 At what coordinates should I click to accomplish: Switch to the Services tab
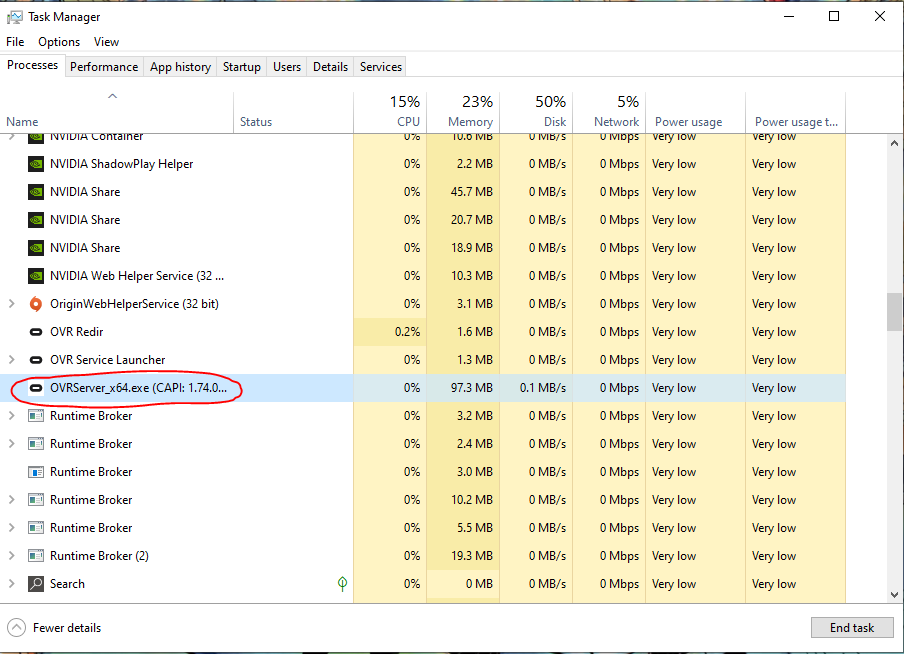(381, 67)
